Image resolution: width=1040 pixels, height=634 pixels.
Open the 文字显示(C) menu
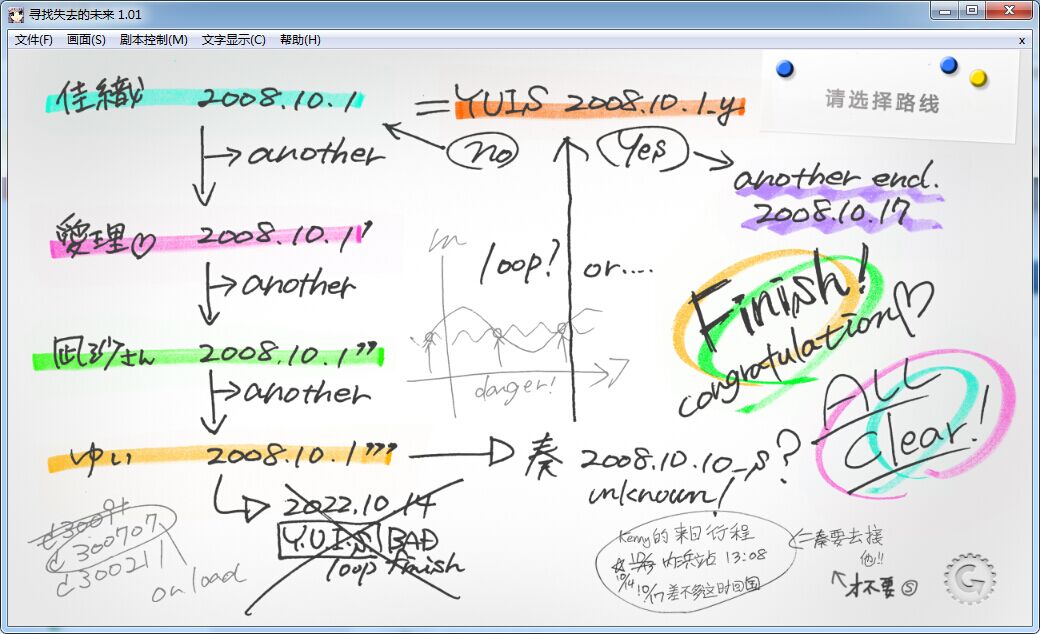tap(233, 40)
